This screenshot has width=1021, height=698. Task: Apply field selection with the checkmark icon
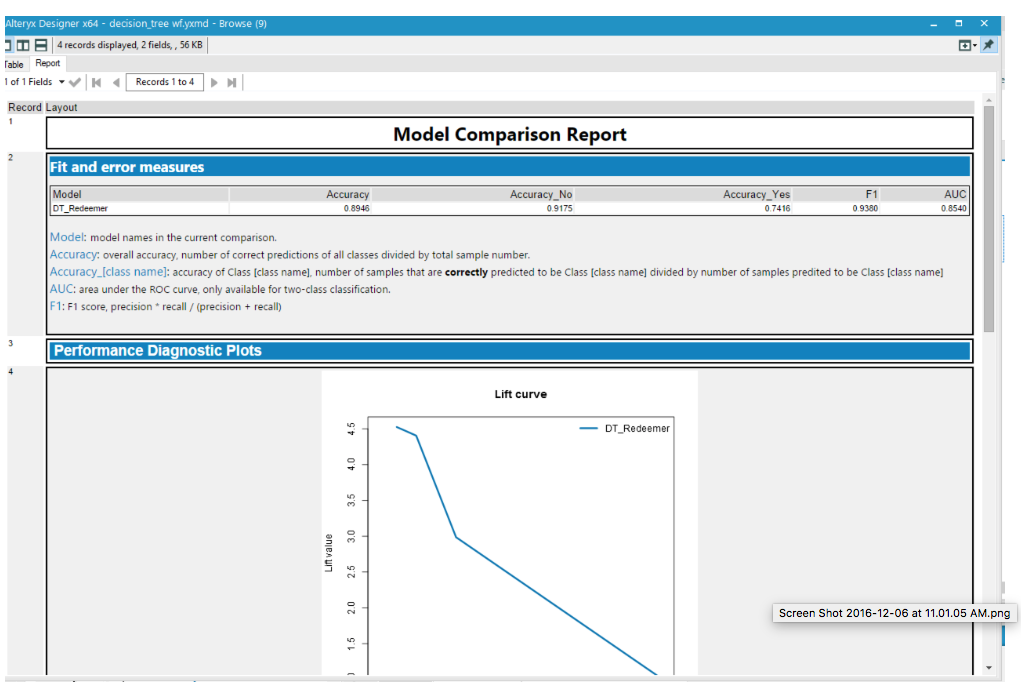[75, 82]
